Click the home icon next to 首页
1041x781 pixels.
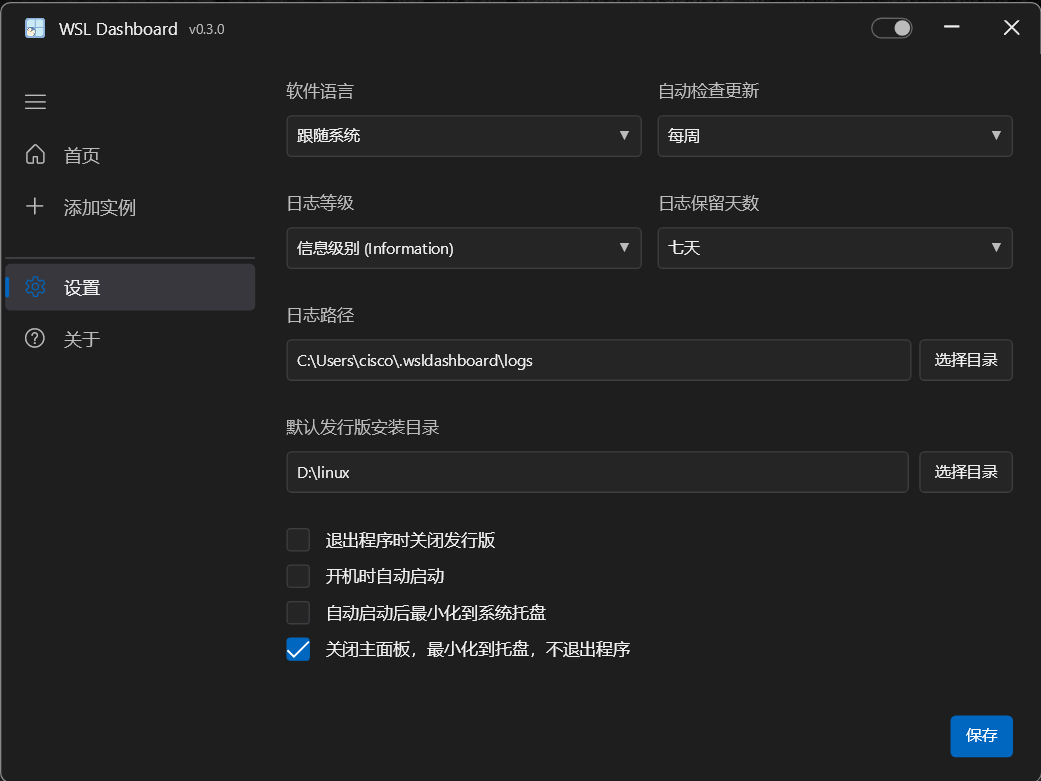[35, 154]
